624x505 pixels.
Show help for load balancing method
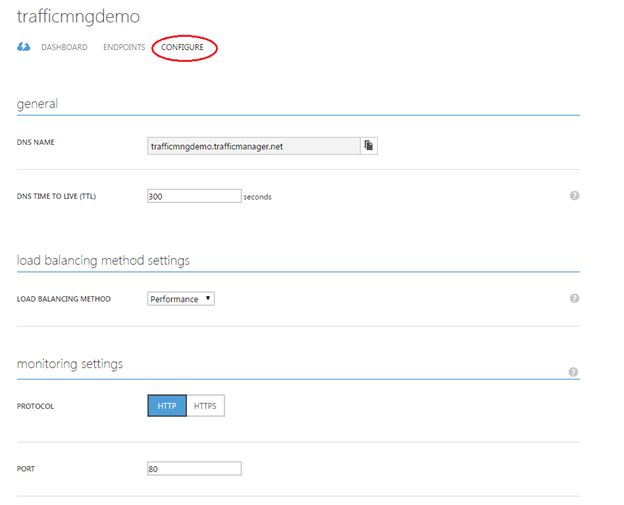(x=574, y=298)
